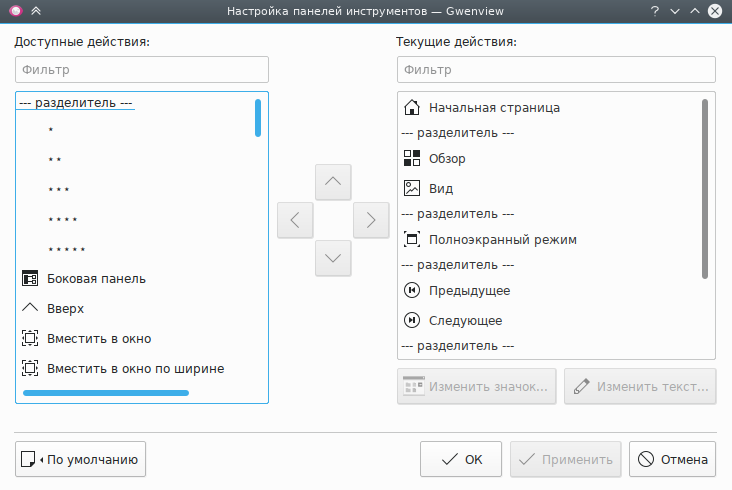This screenshot has height=490, width=732.
Task: Move the action down with the down arrow
Action: [x=333, y=258]
